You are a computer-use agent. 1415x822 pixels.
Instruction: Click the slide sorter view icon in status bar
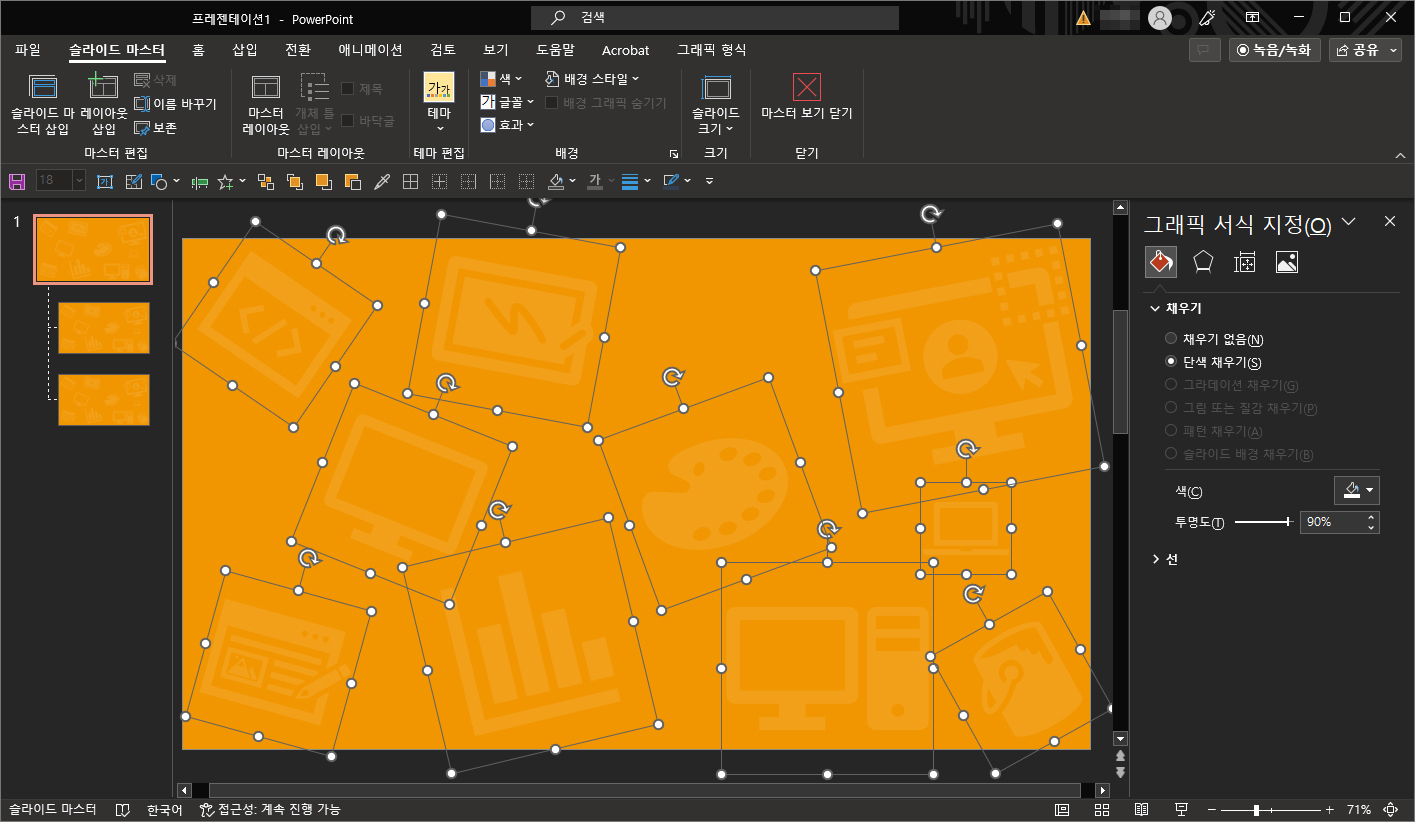pyautogui.click(x=1102, y=809)
